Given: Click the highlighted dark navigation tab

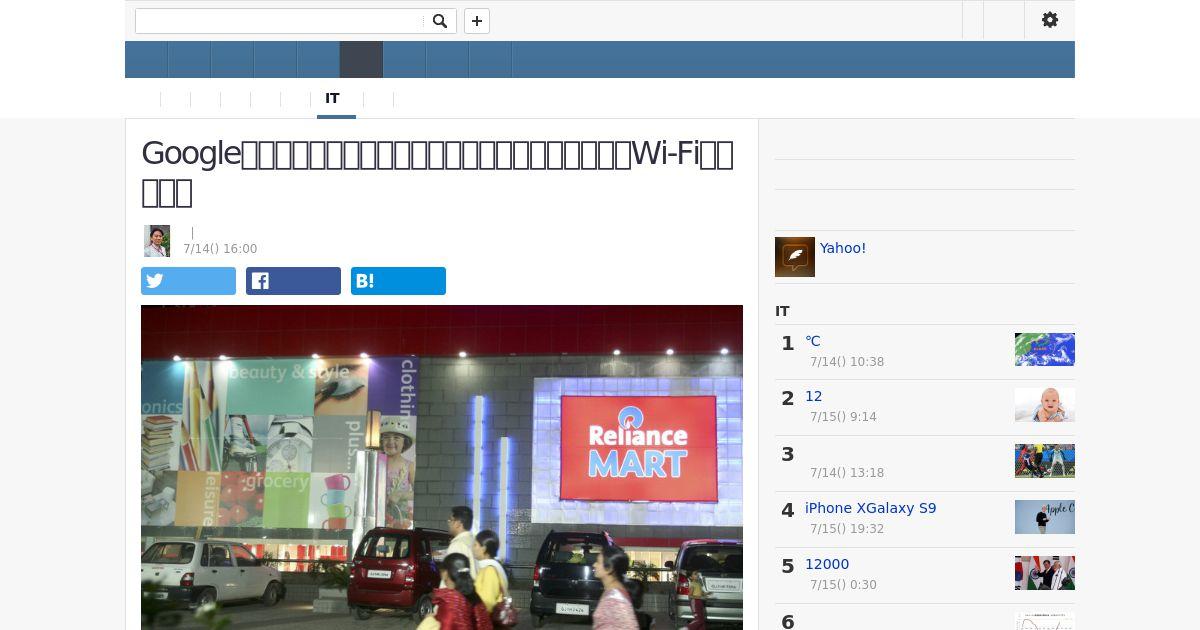Looking at the screenshot, I should pyautogui.click(x=361, y=60).
